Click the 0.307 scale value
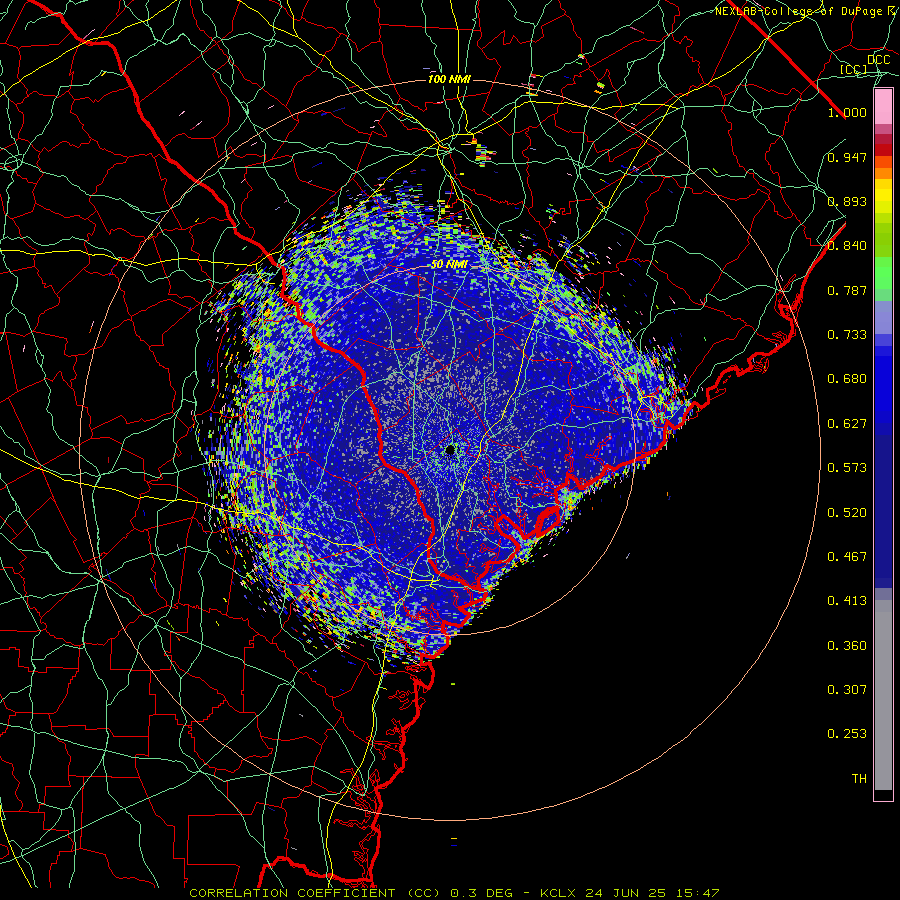900x900 pixels. coord(847,690)
